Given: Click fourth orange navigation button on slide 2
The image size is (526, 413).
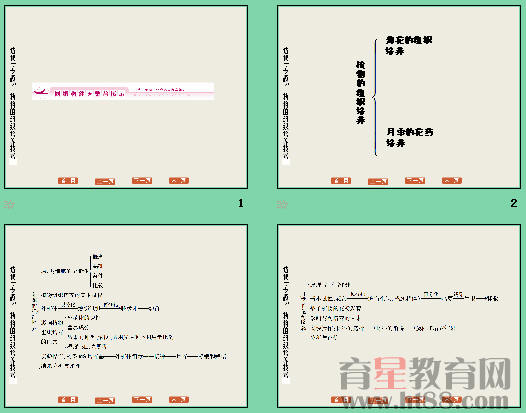Looking at the screenshot, I should pos(452,181).
